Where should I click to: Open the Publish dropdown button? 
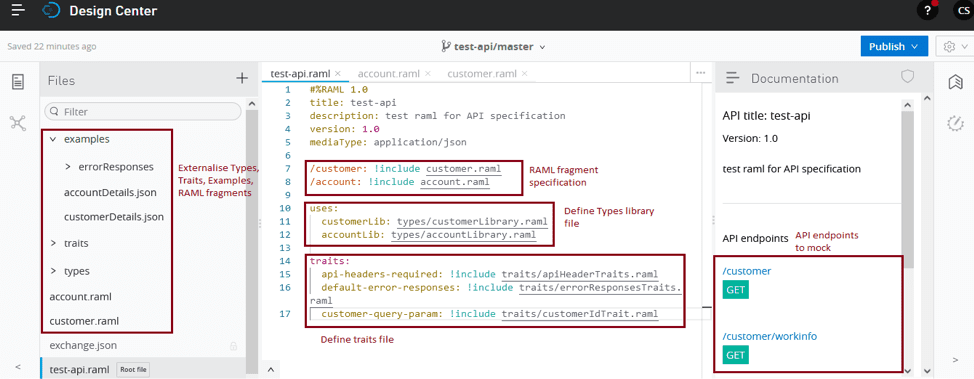click(894, 47)
